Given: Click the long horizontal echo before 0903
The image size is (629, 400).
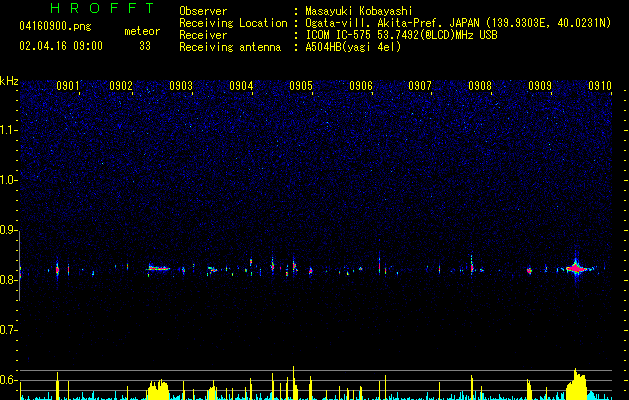Looking at the screenshot, I should pos(158,268).
